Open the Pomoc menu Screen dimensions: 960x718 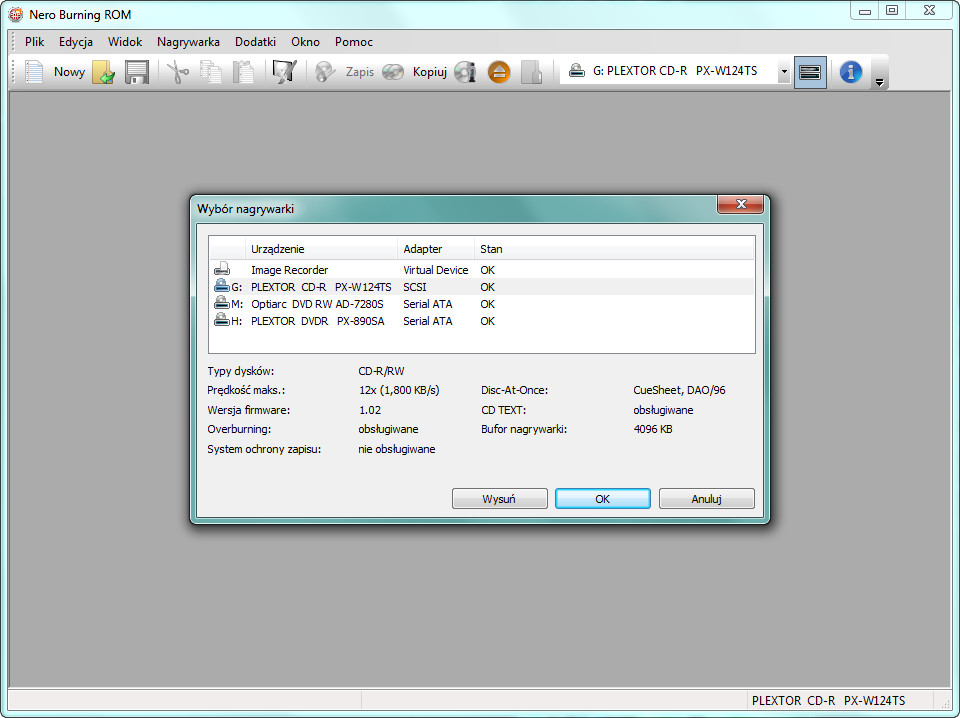tap(354, 42)
